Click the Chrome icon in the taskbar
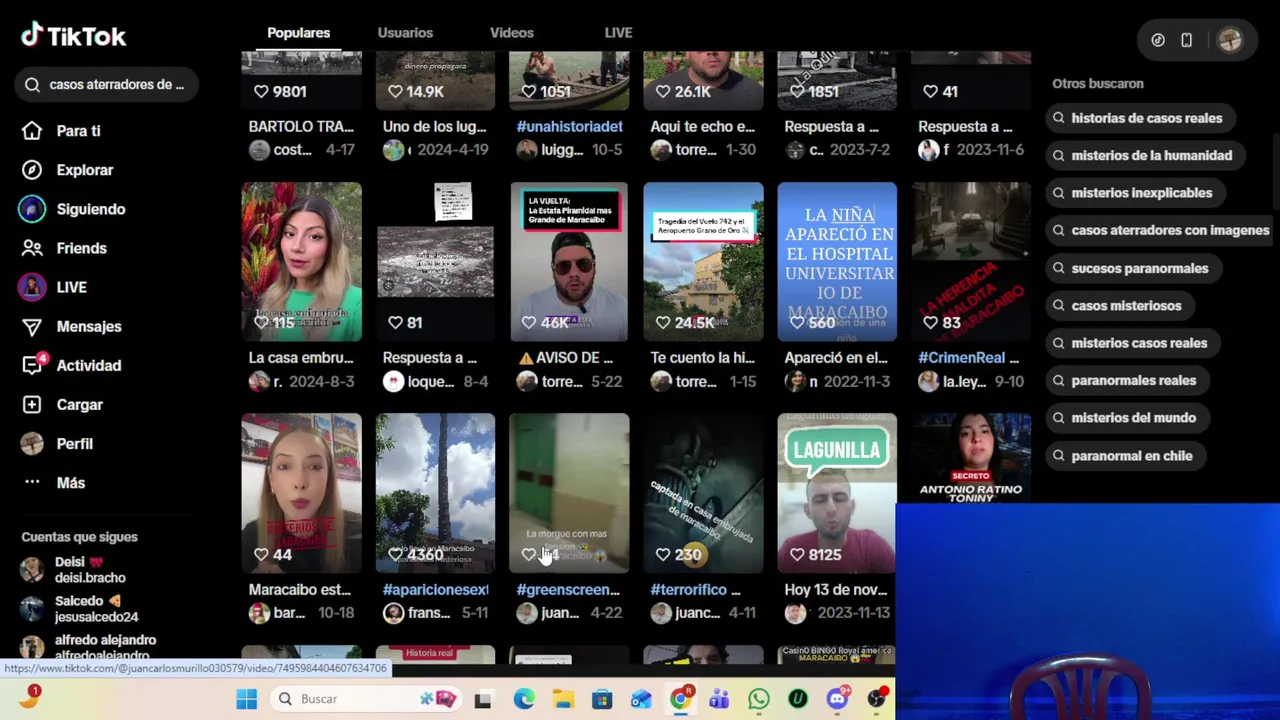 (x=680, y=699)
